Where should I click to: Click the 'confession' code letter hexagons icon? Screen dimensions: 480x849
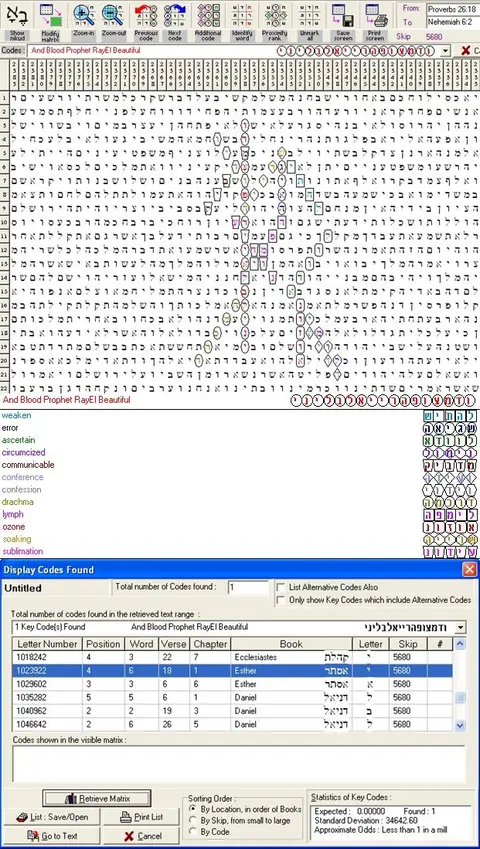tap(450, 490)
